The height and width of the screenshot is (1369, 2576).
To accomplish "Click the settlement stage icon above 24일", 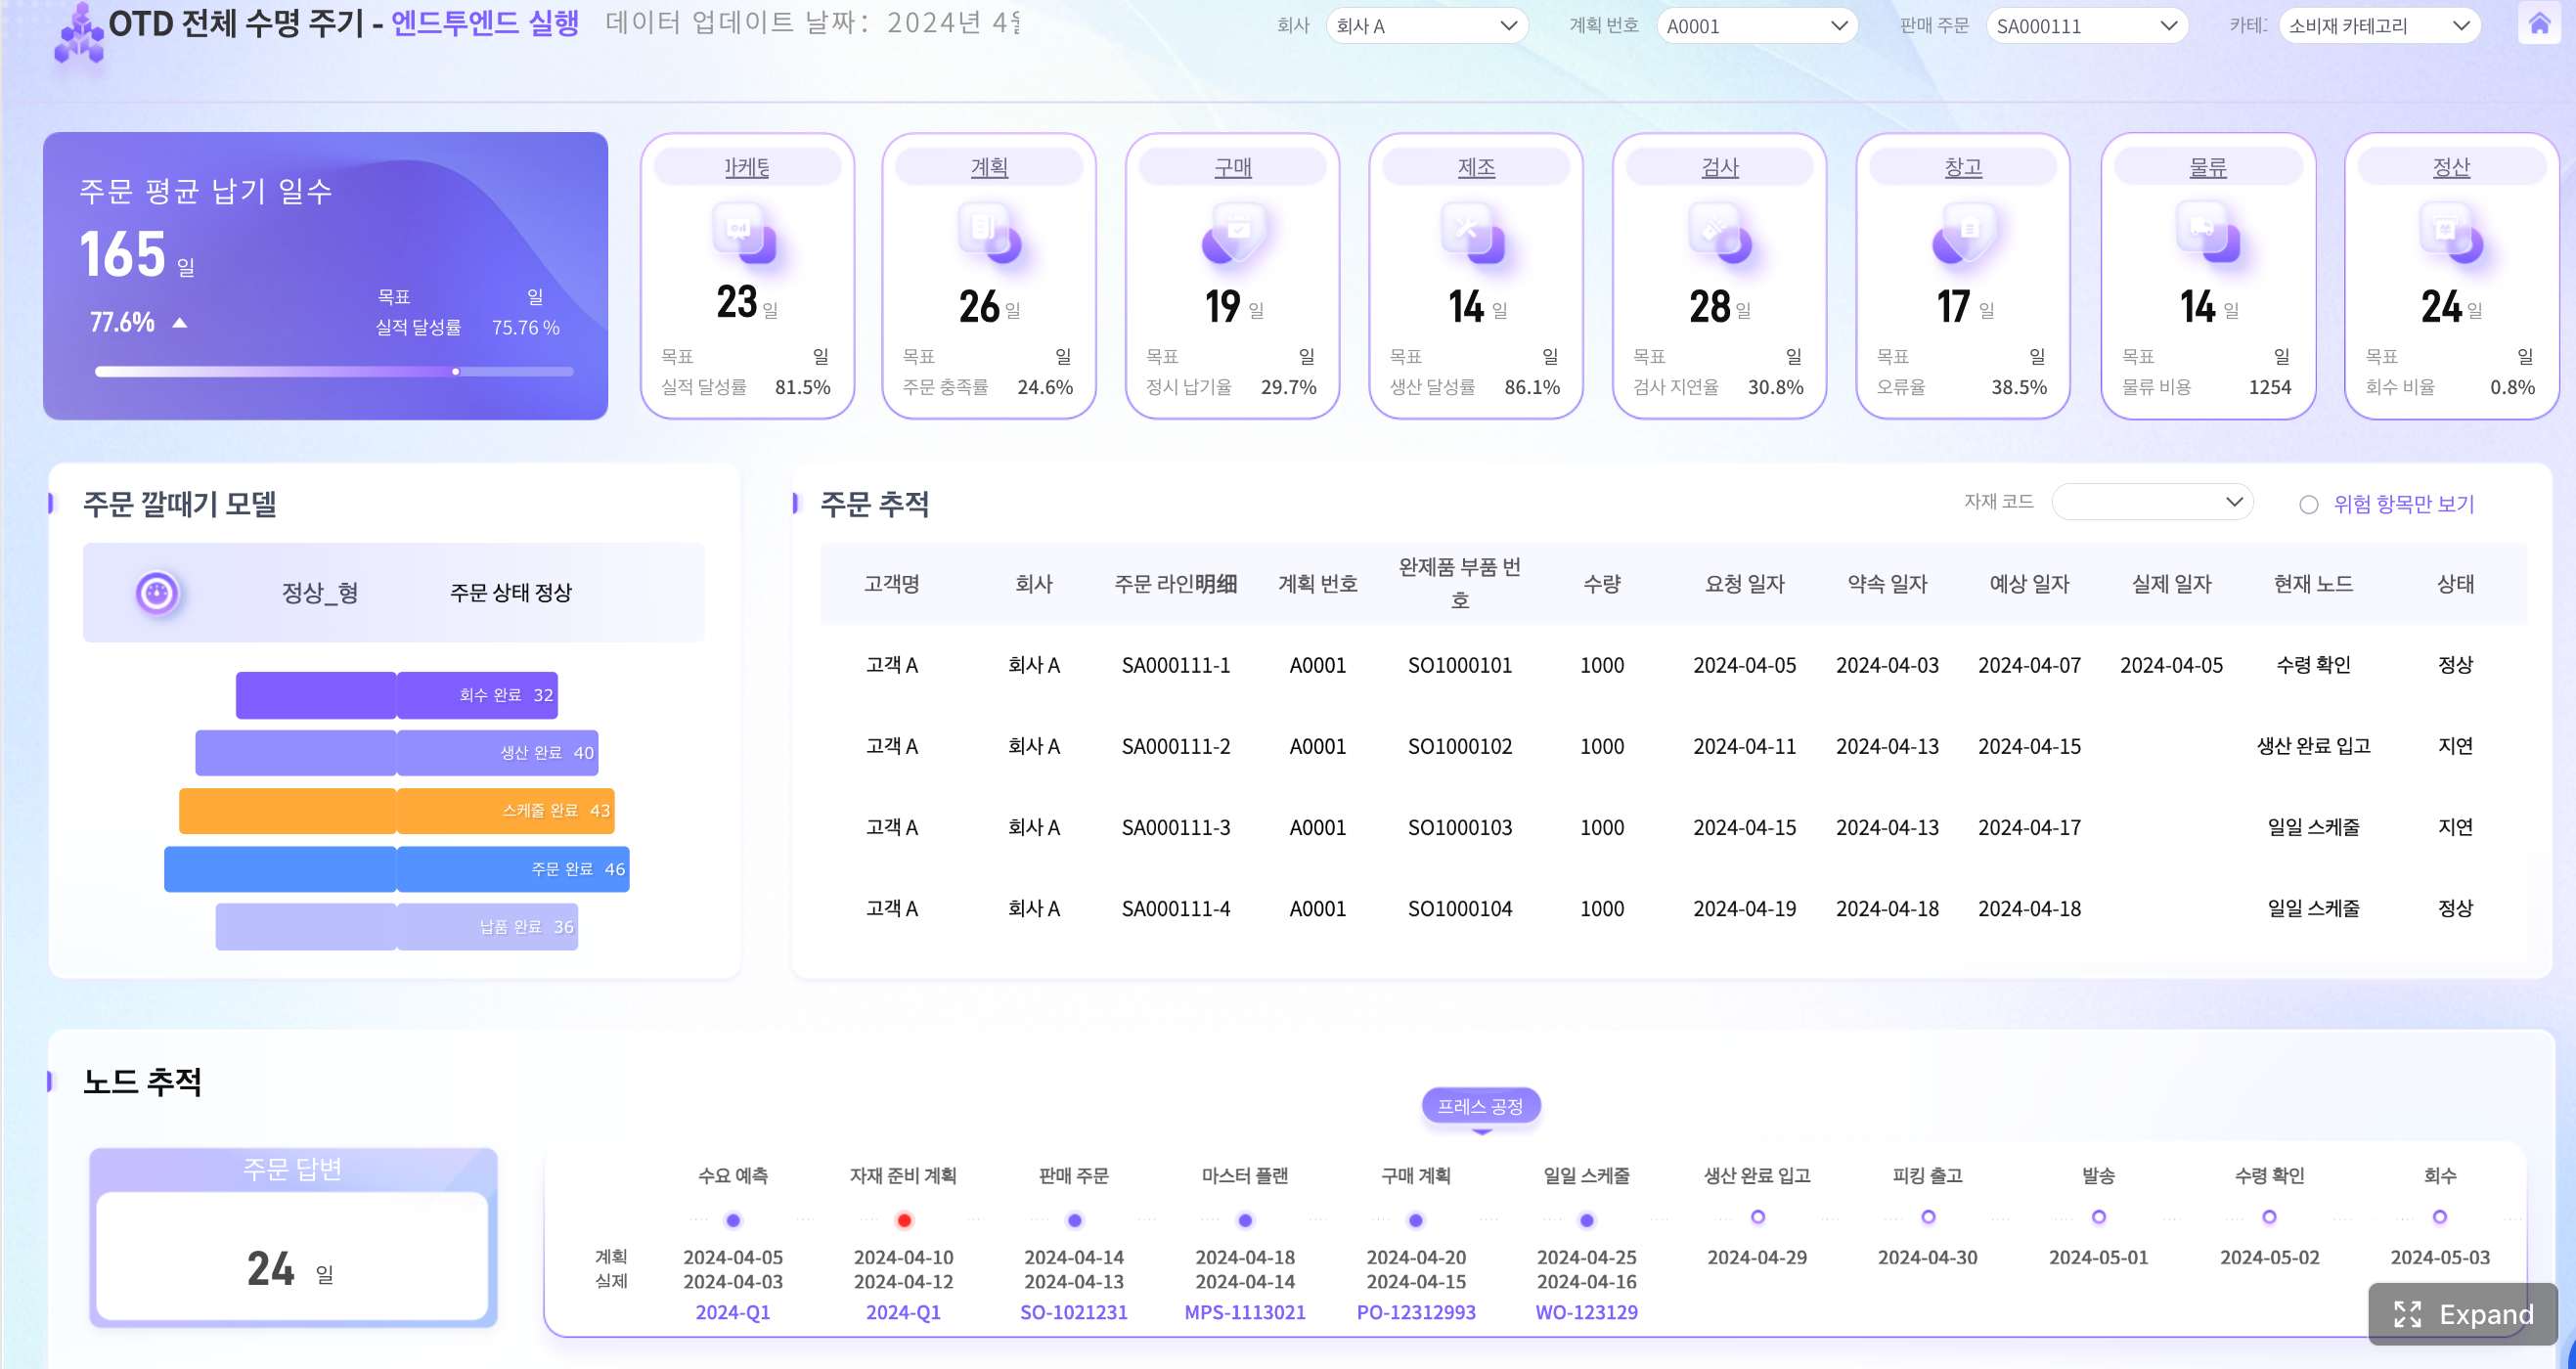I will coord(2451,233).
